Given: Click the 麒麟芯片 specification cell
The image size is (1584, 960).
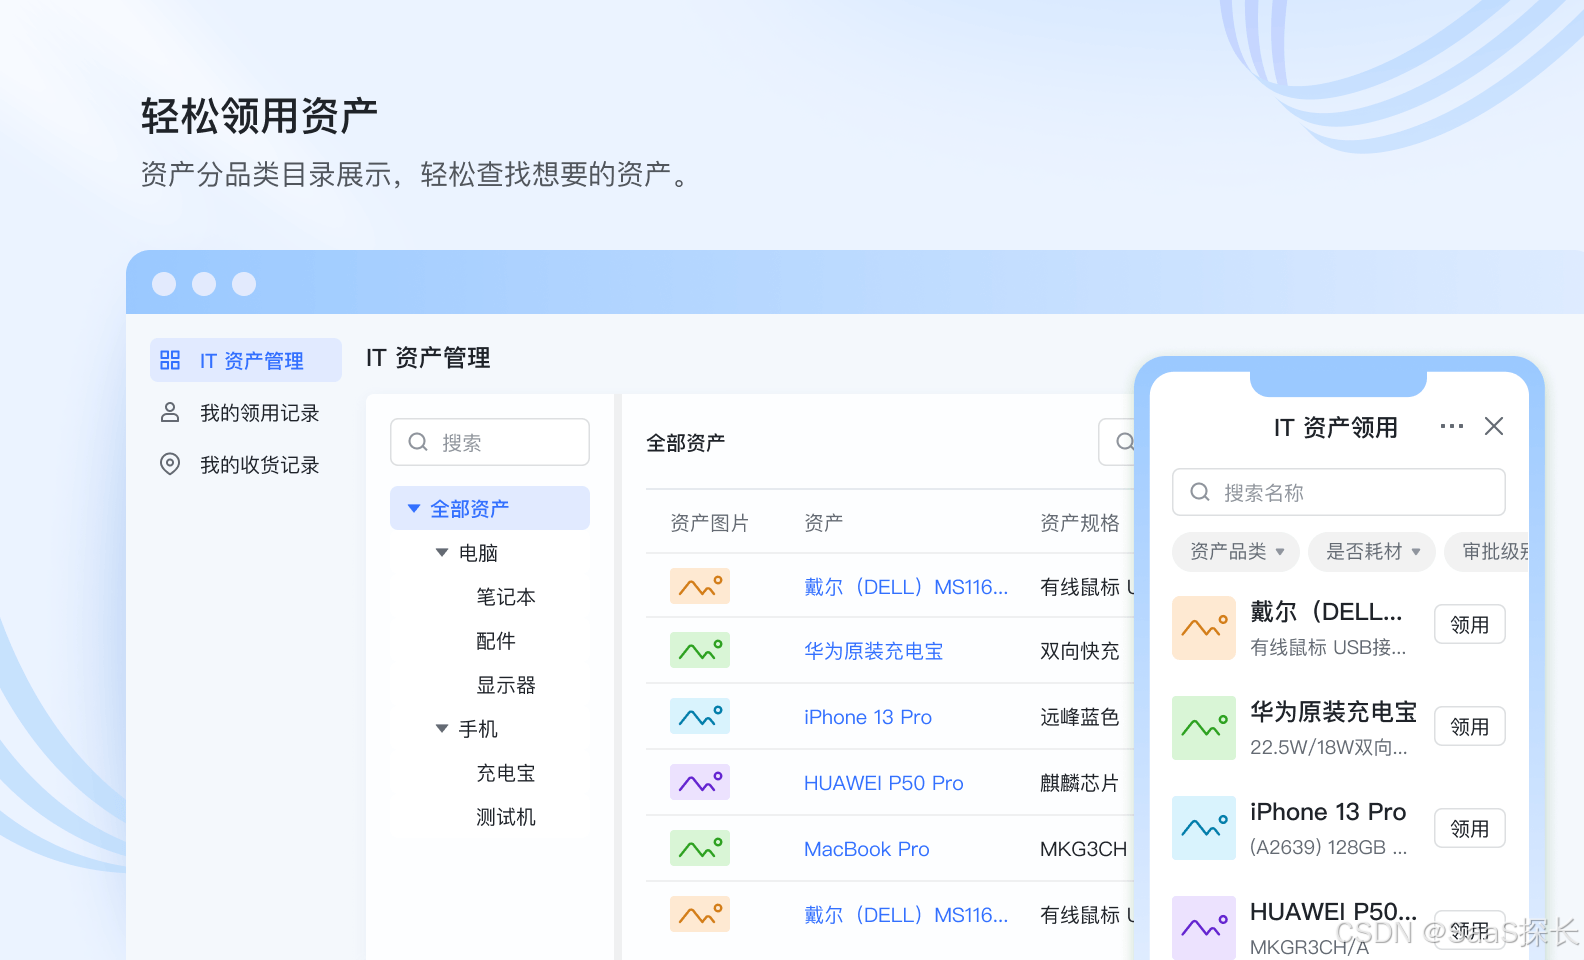Looking at the screenshot, I should [1080, 783].
